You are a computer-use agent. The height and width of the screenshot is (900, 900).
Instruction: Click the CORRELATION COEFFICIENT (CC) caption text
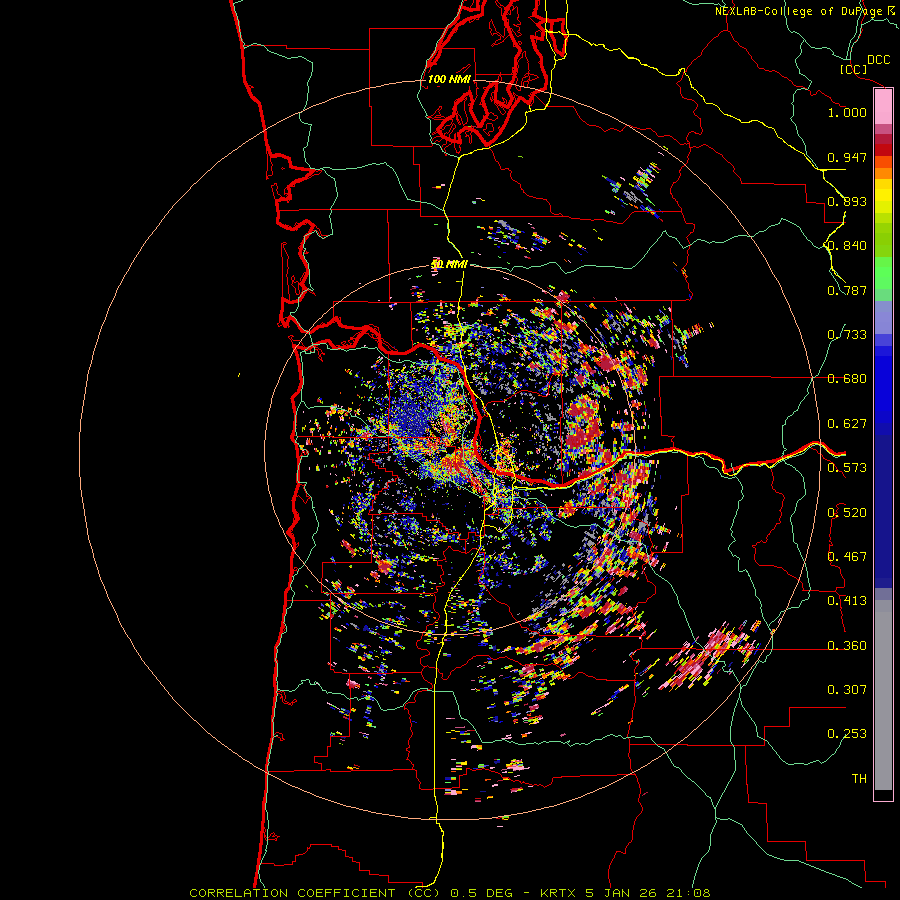click(315, 893)
